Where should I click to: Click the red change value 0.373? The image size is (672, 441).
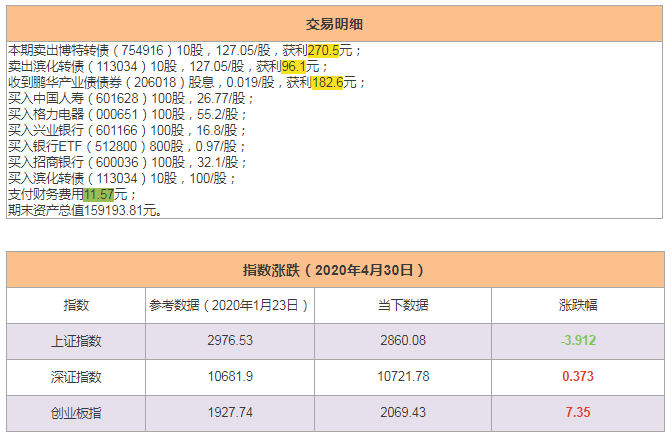pos(578,376)
